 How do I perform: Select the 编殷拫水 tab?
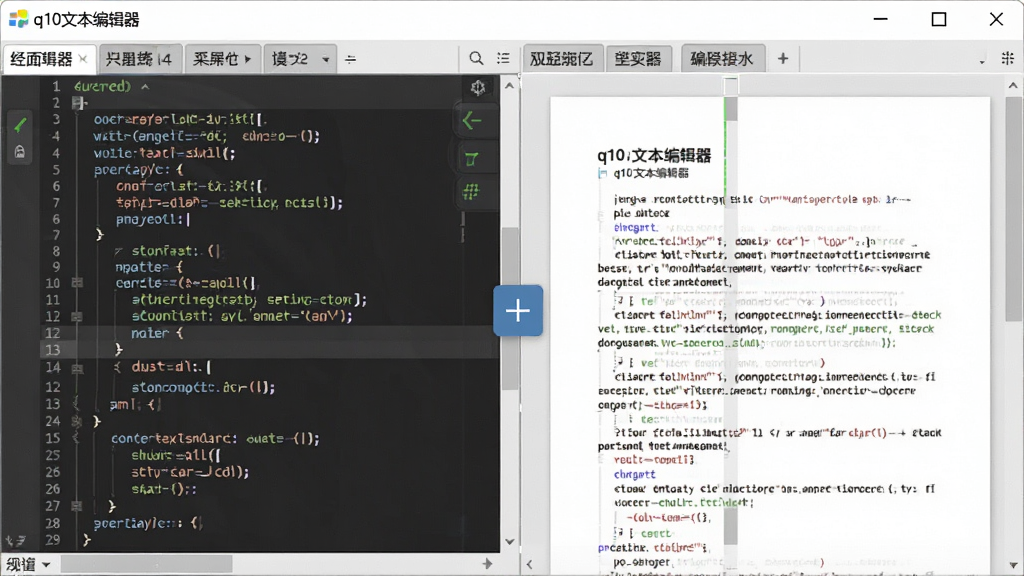click(722, 59)
